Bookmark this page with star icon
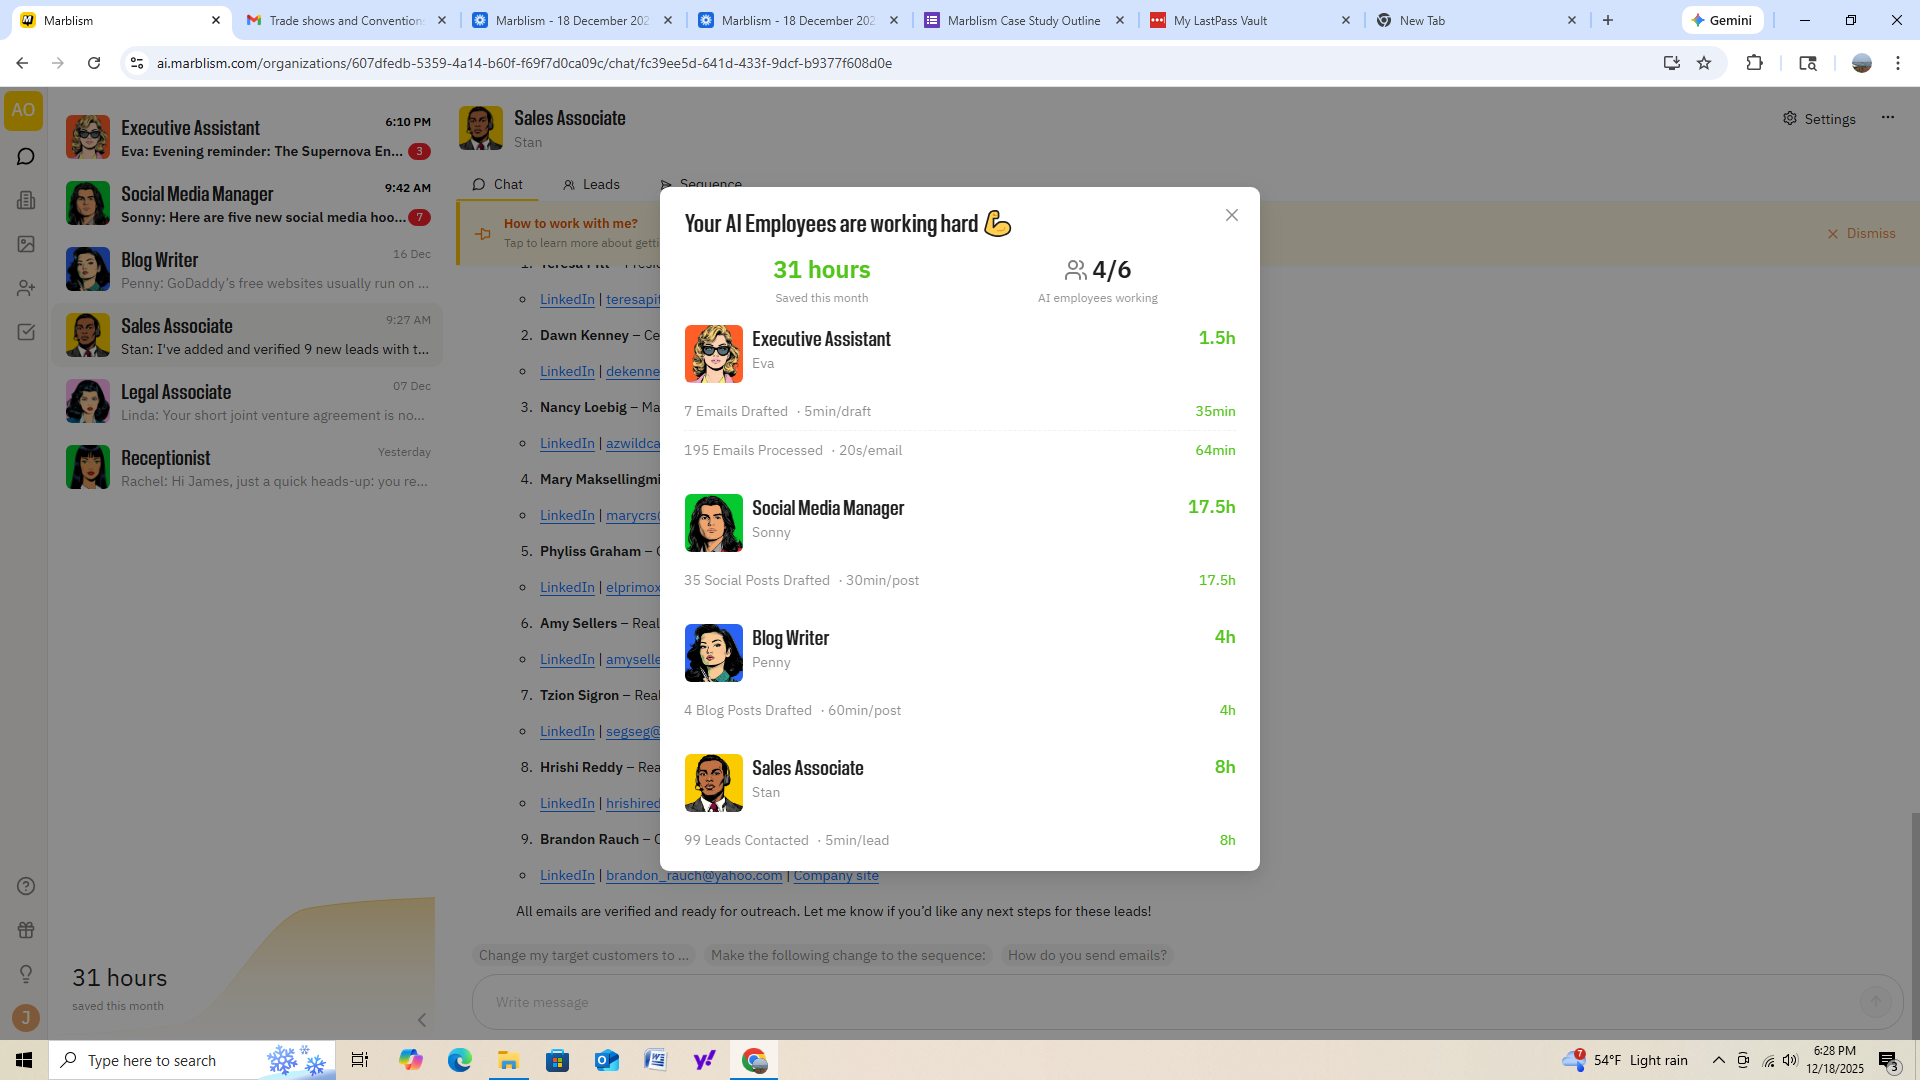Screen dimensions: 1920x1080 click(x=1704, y=63)
